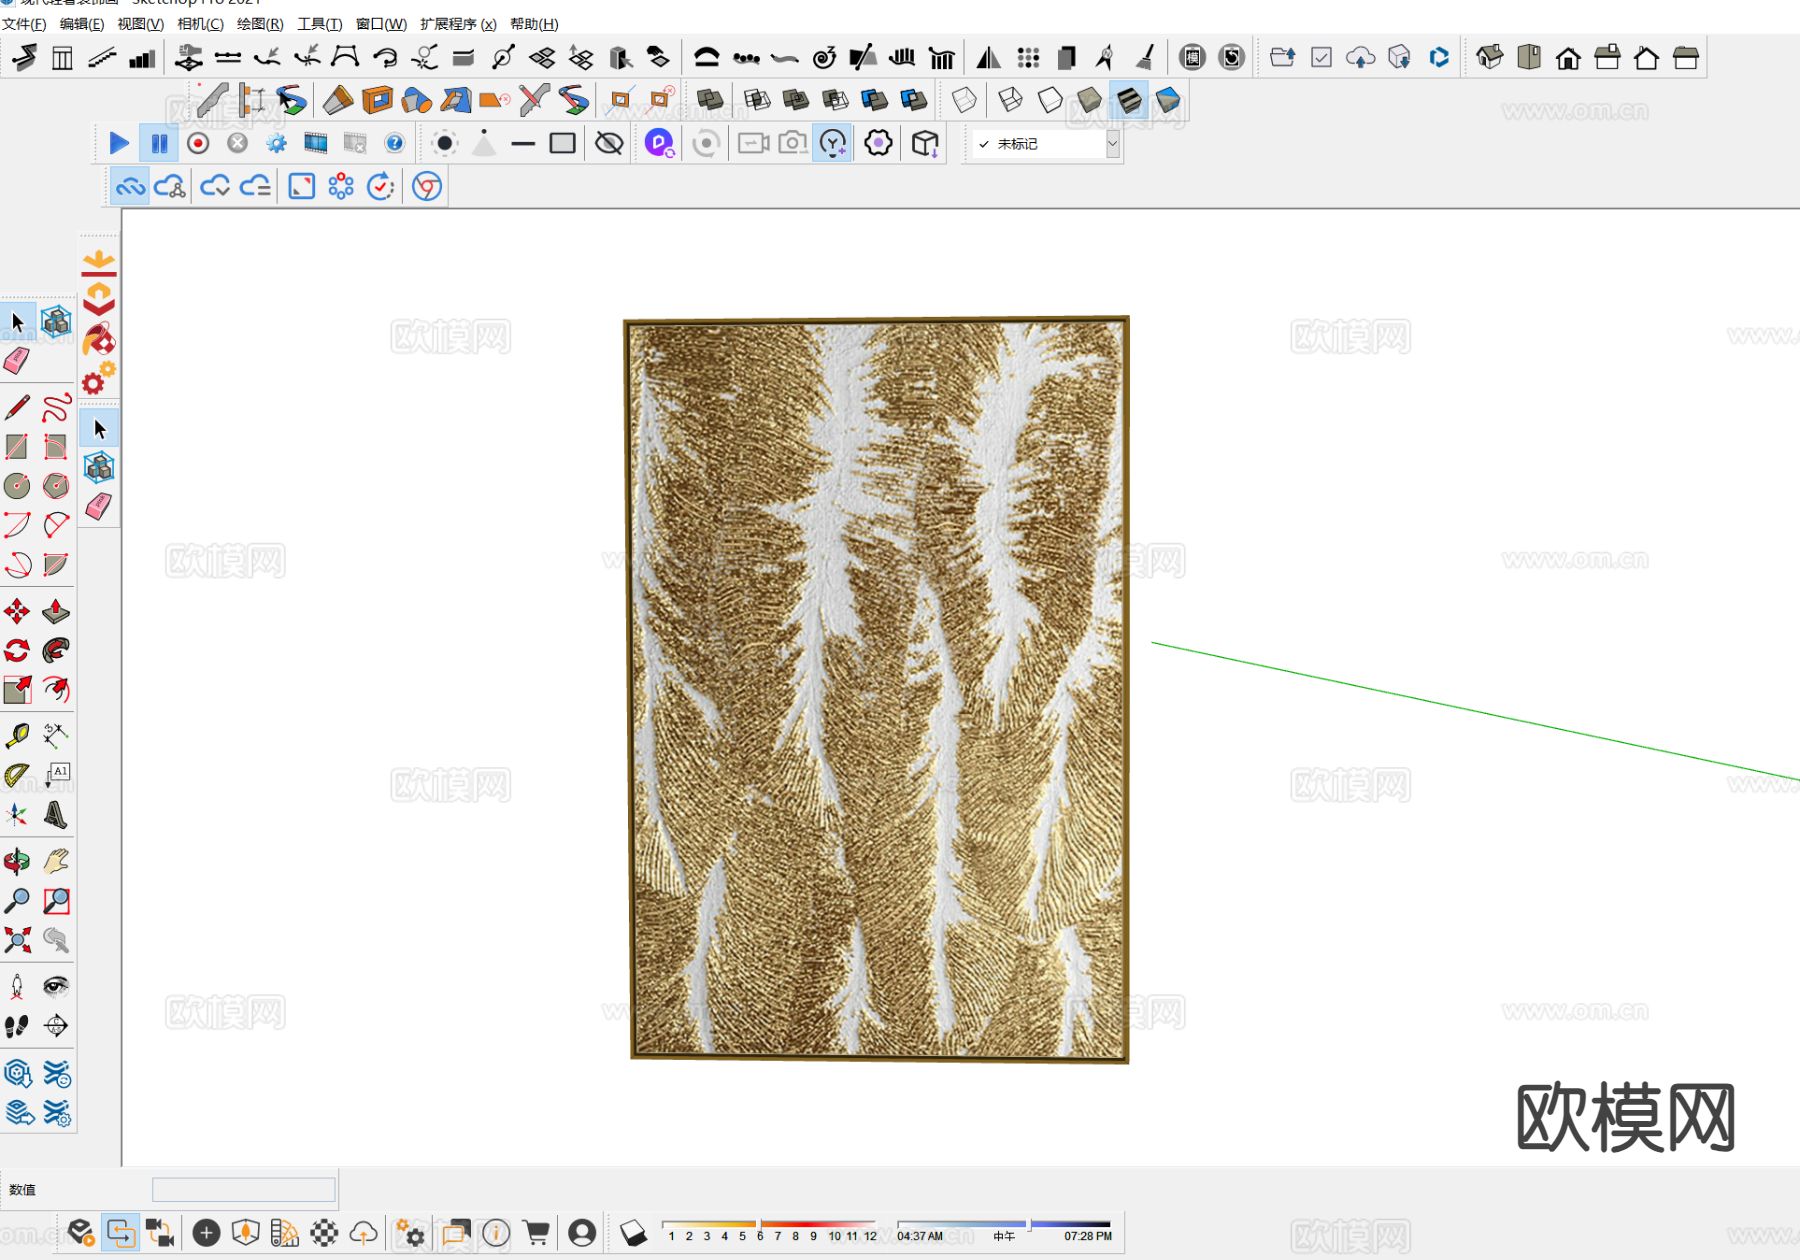Choose the Paint Bucket tool

pyautogui.click(x=98, y=340)
